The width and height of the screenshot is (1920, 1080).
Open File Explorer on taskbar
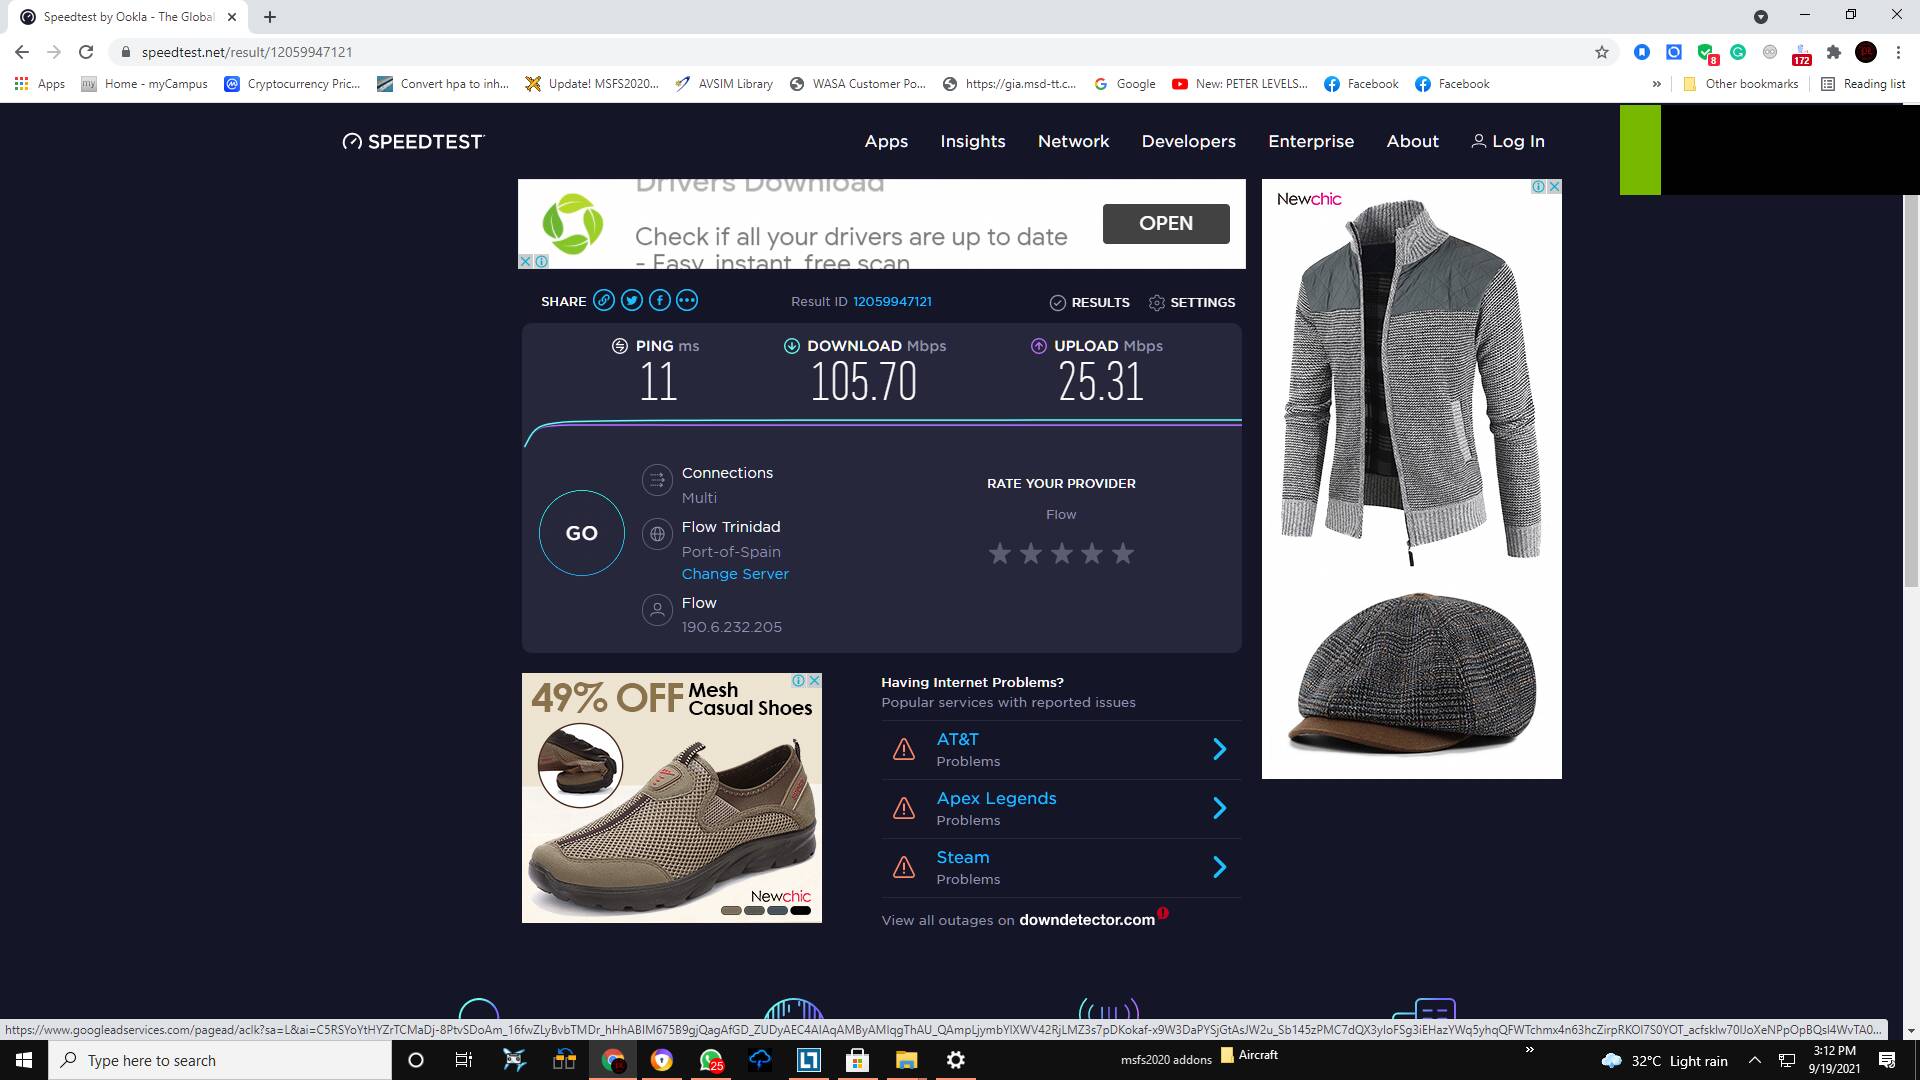[906, 1060]
